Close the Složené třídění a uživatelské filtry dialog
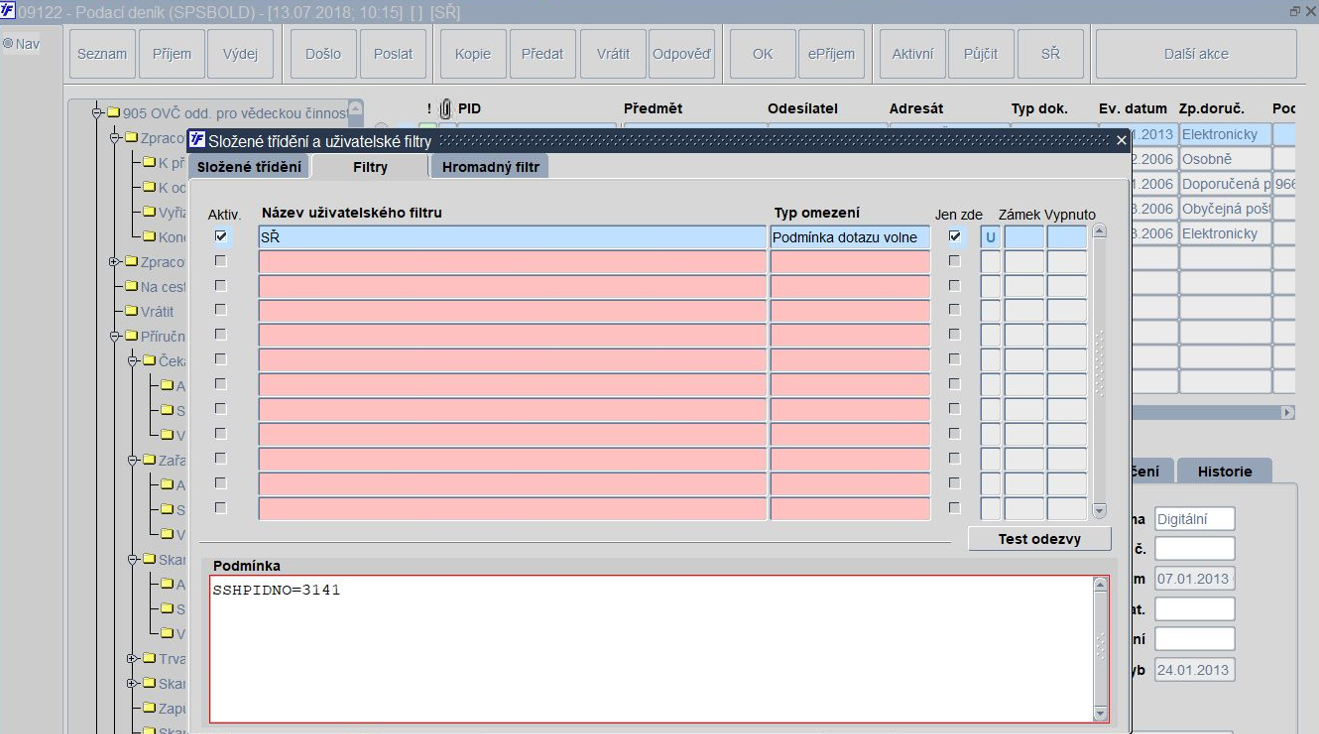This screenshot has height=734, width=1319. click(1121, 141)
